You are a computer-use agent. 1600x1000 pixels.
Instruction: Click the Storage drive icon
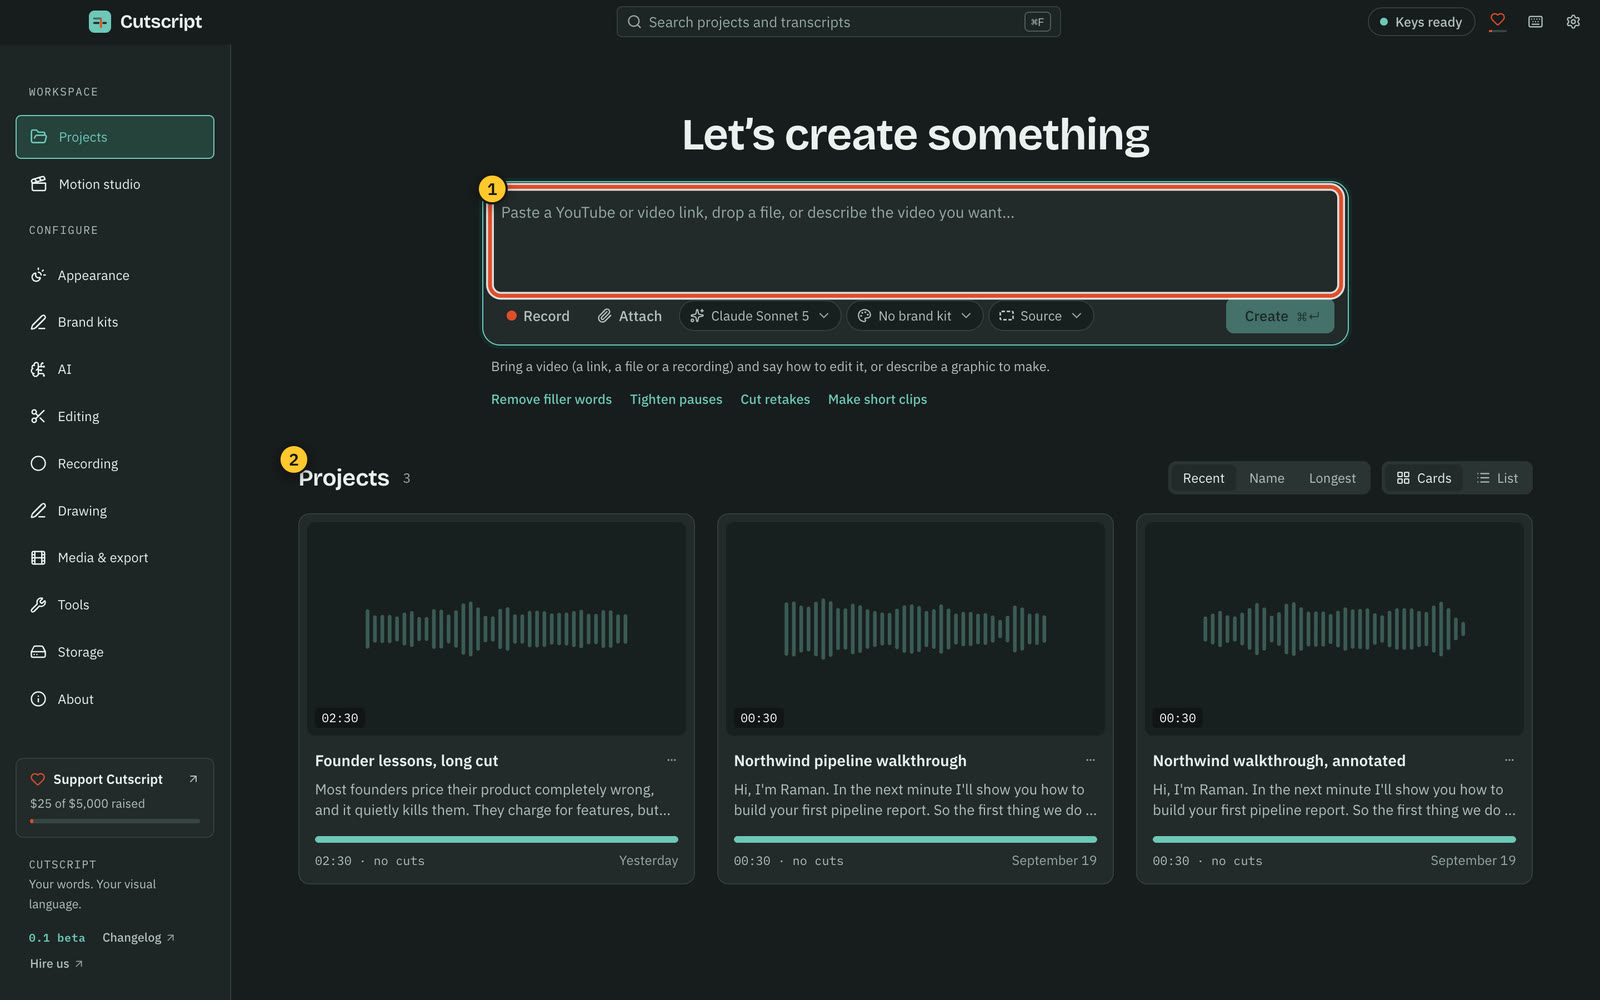(38, 651)
